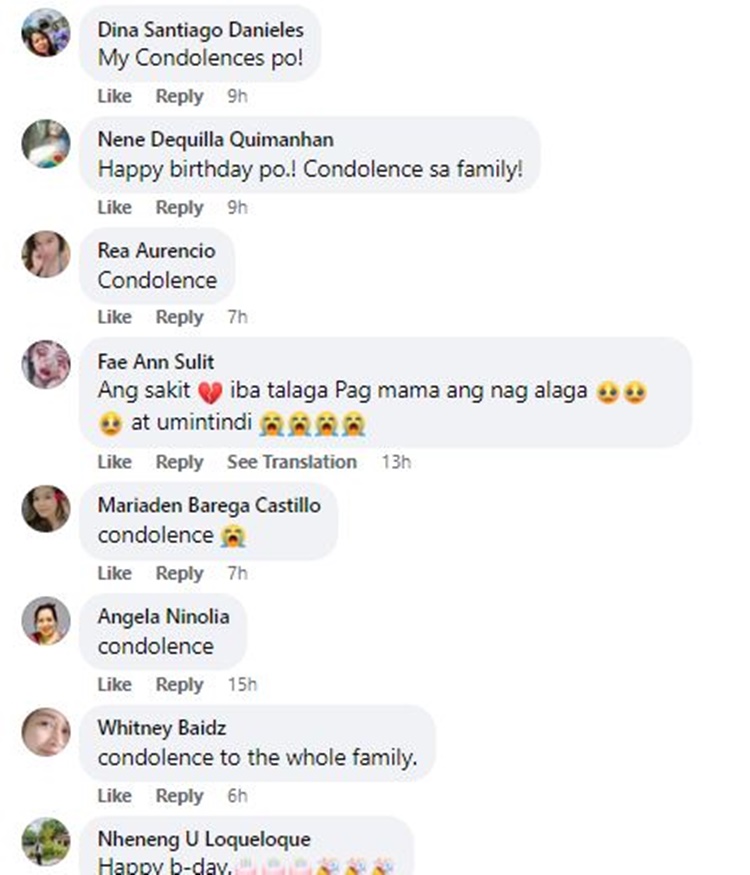Image resolution: width=750 pixels, height=875 pixels.
Task: Like Rea Aurencio's Condolence comment
Action: (114, 317)
